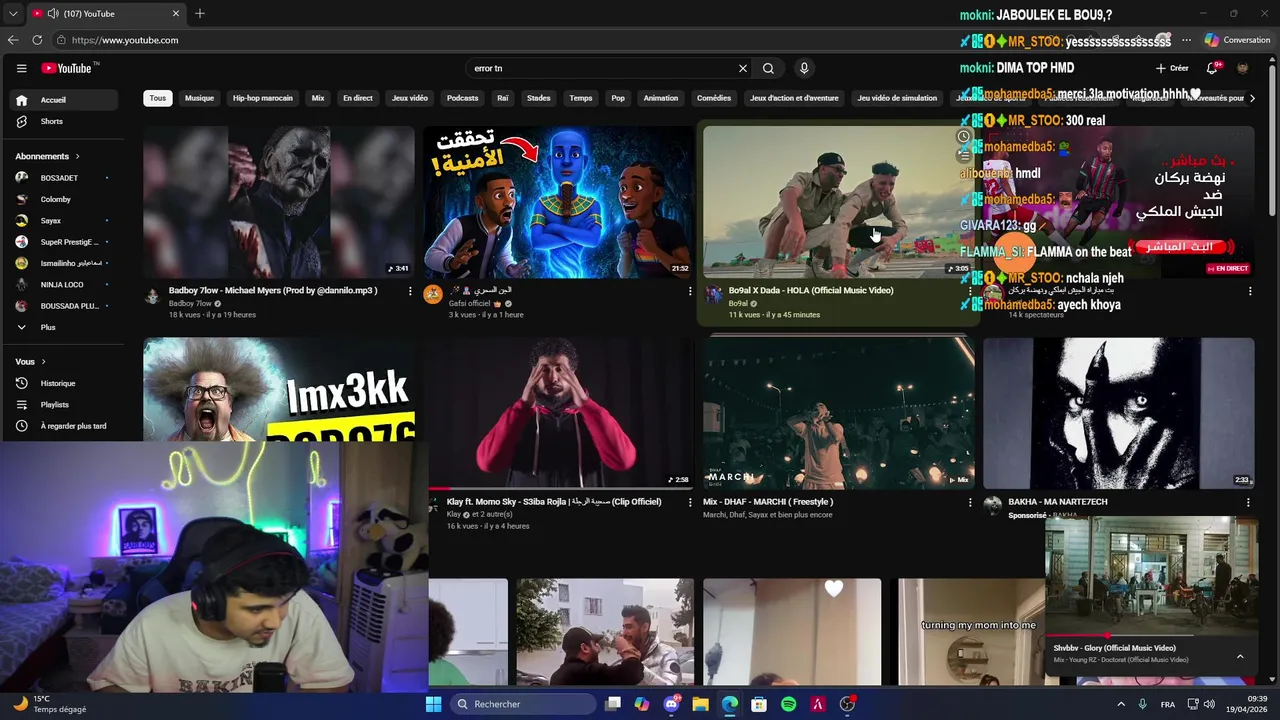Screen dimensions: 1280x720
Task: Clear the search box with the X
Action: pos(743,68)
